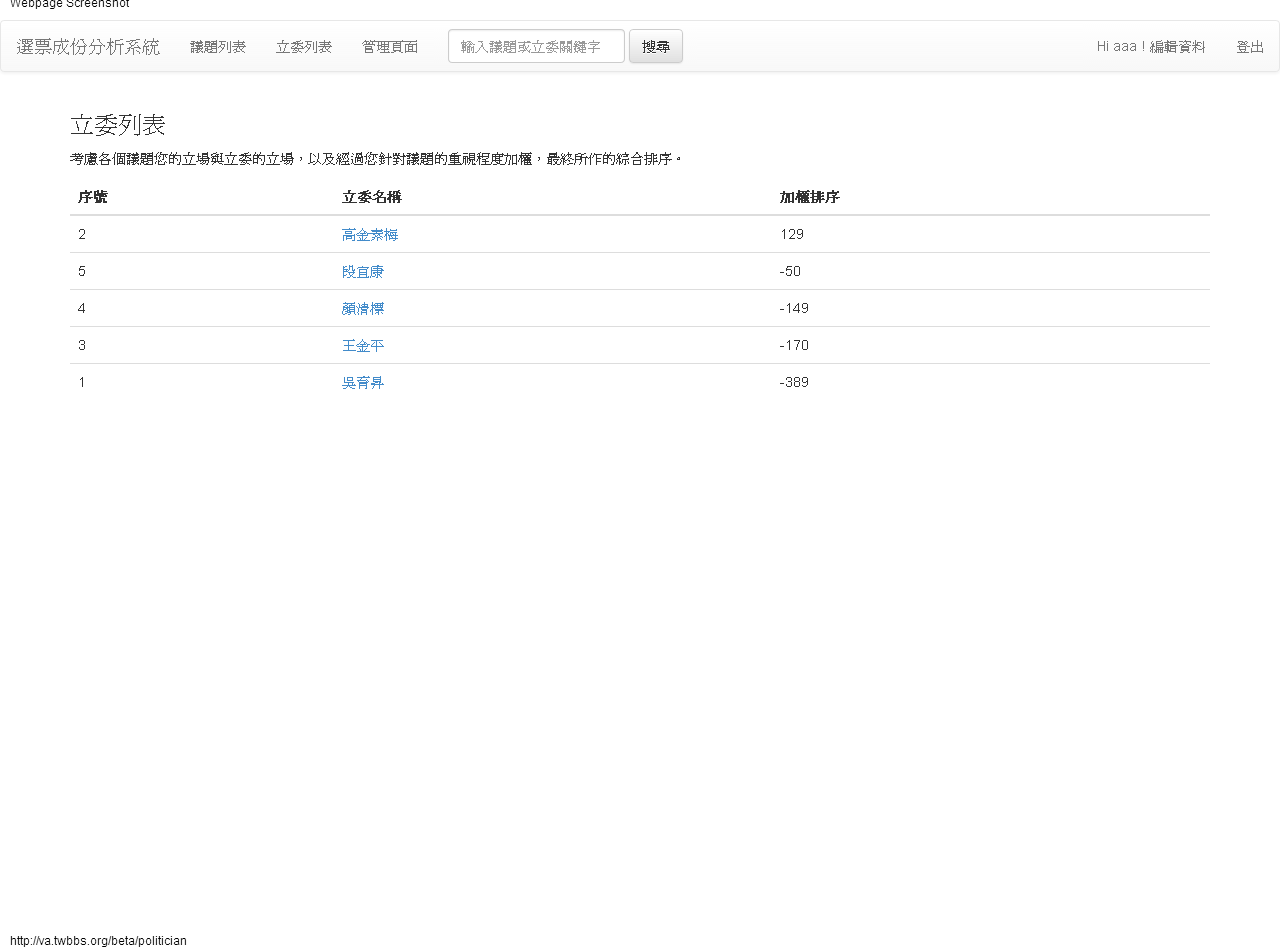Open the 管理頁面 navigation link

click(390, 47)
